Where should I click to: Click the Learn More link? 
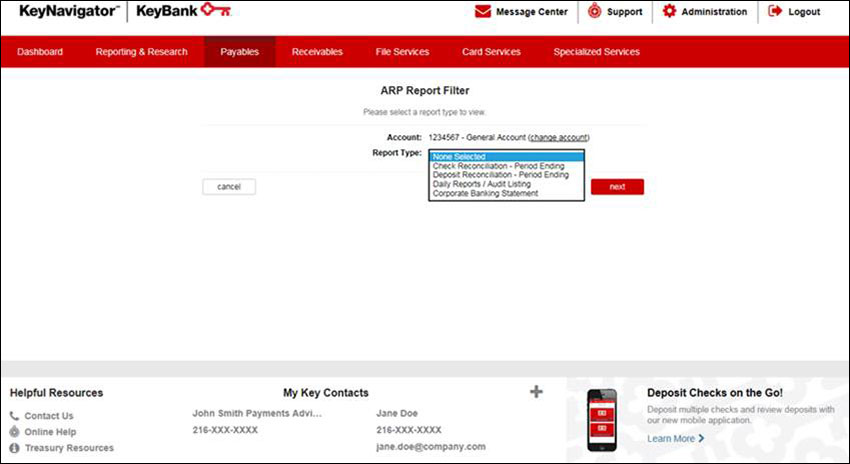click(671, 438)
